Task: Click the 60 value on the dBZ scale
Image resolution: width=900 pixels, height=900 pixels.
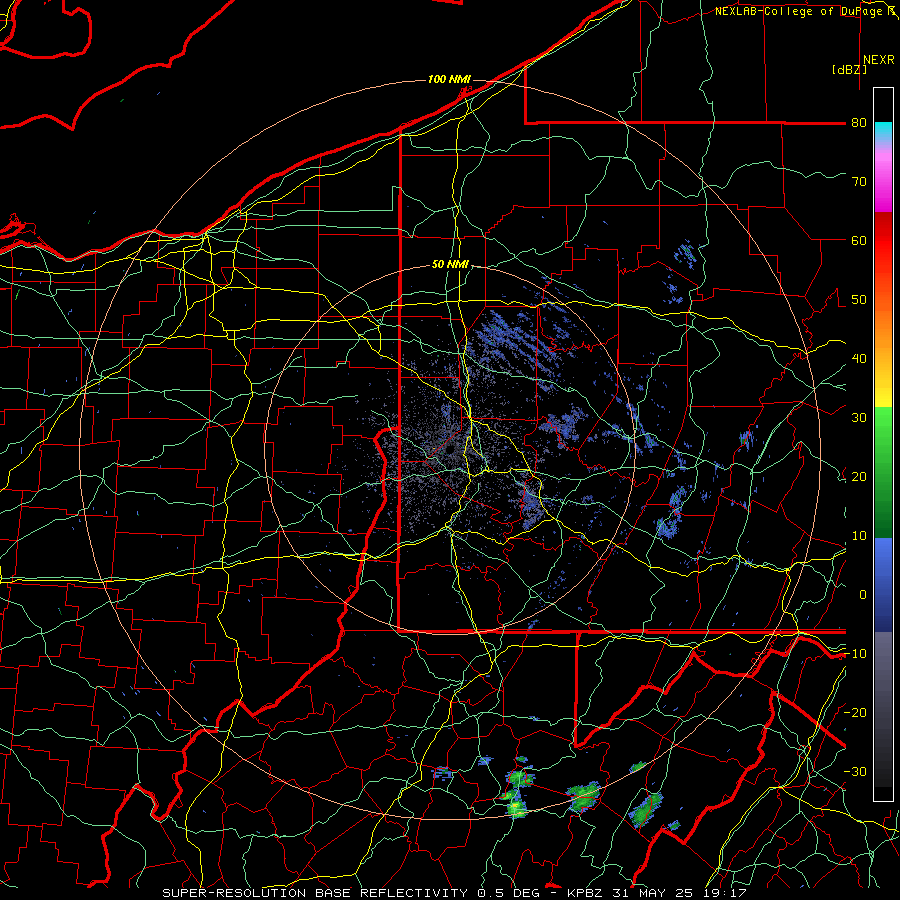Action: (859, 240)
